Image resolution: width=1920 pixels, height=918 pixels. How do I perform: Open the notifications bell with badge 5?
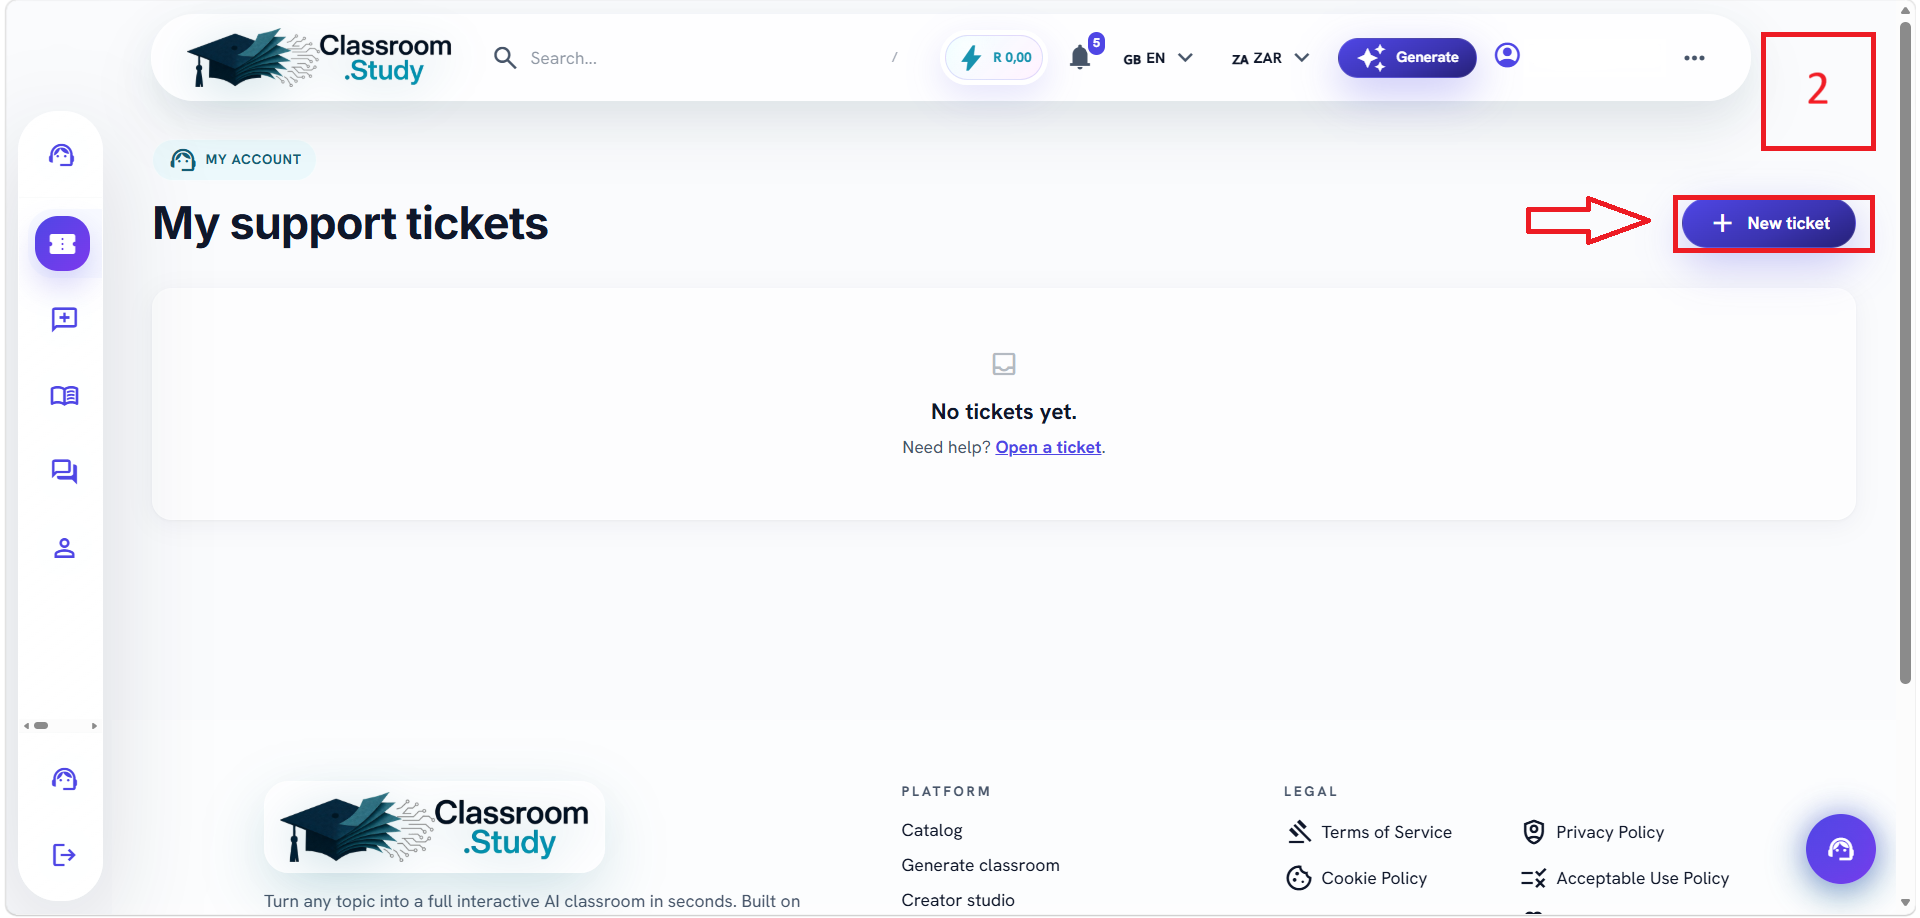[1081, 57]
